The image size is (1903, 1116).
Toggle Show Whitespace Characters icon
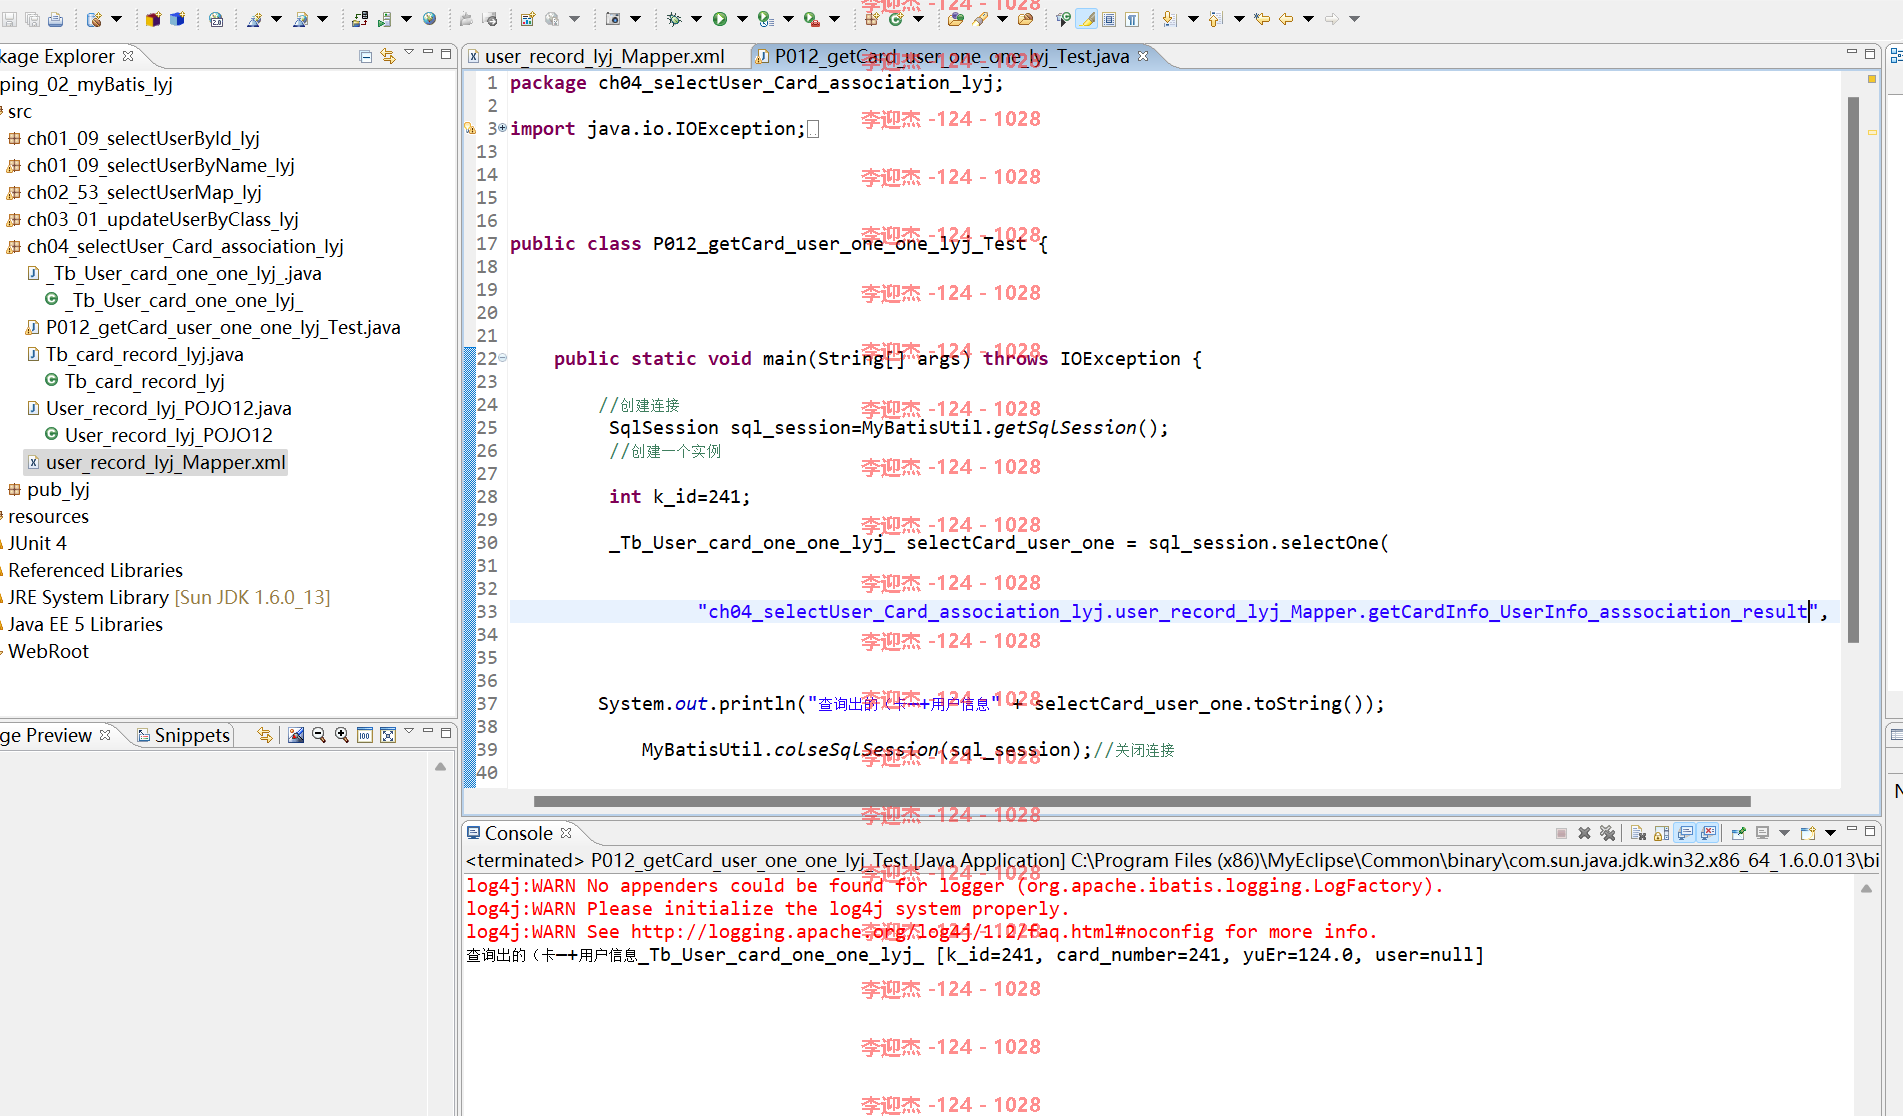(1132, 19)
